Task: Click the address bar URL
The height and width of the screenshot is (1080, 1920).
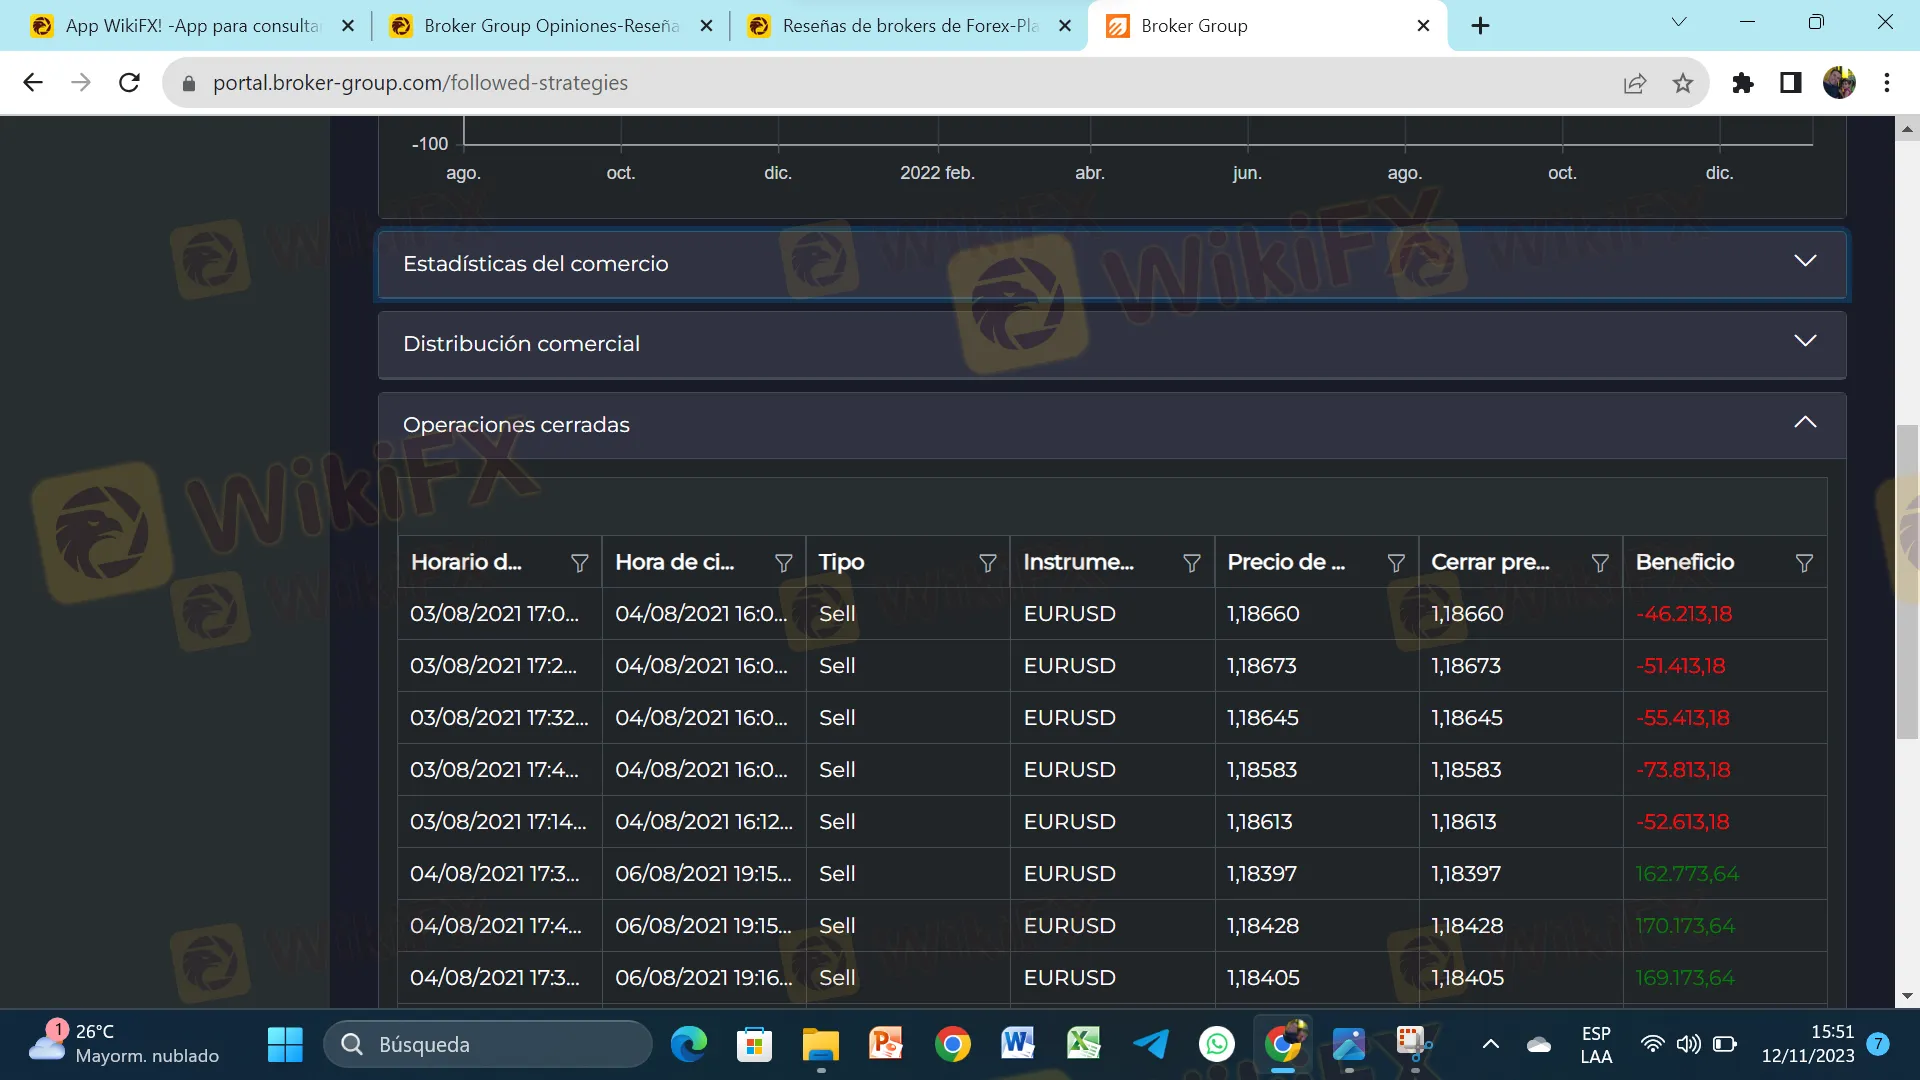Action: 420,83
